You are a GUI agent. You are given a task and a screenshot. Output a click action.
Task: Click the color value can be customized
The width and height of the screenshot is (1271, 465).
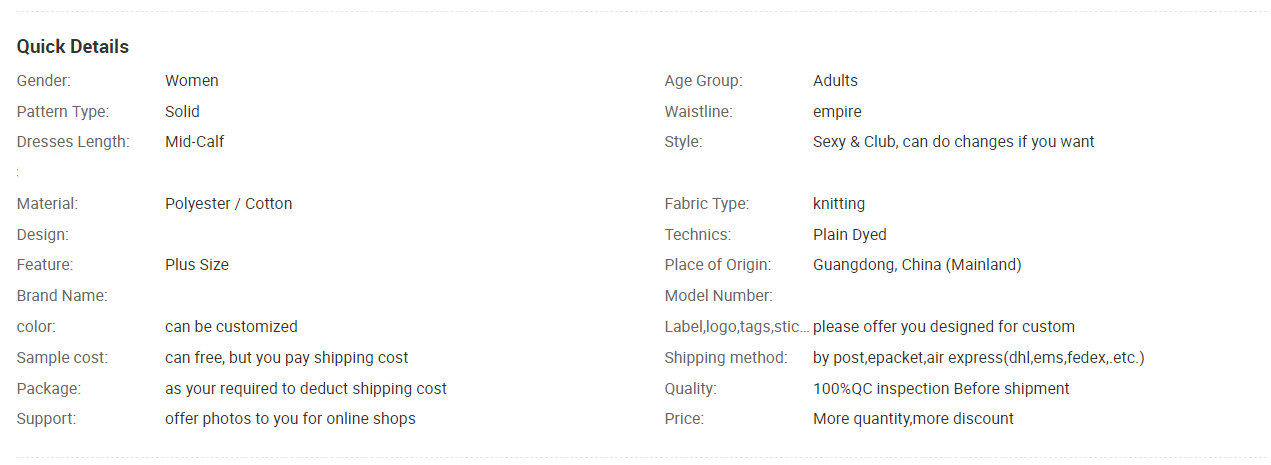(x=231, y=327)
